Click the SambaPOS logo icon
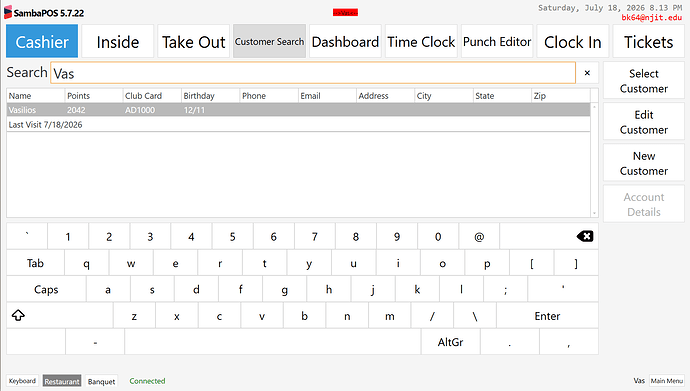690x391 pixels. click(8, 12)
